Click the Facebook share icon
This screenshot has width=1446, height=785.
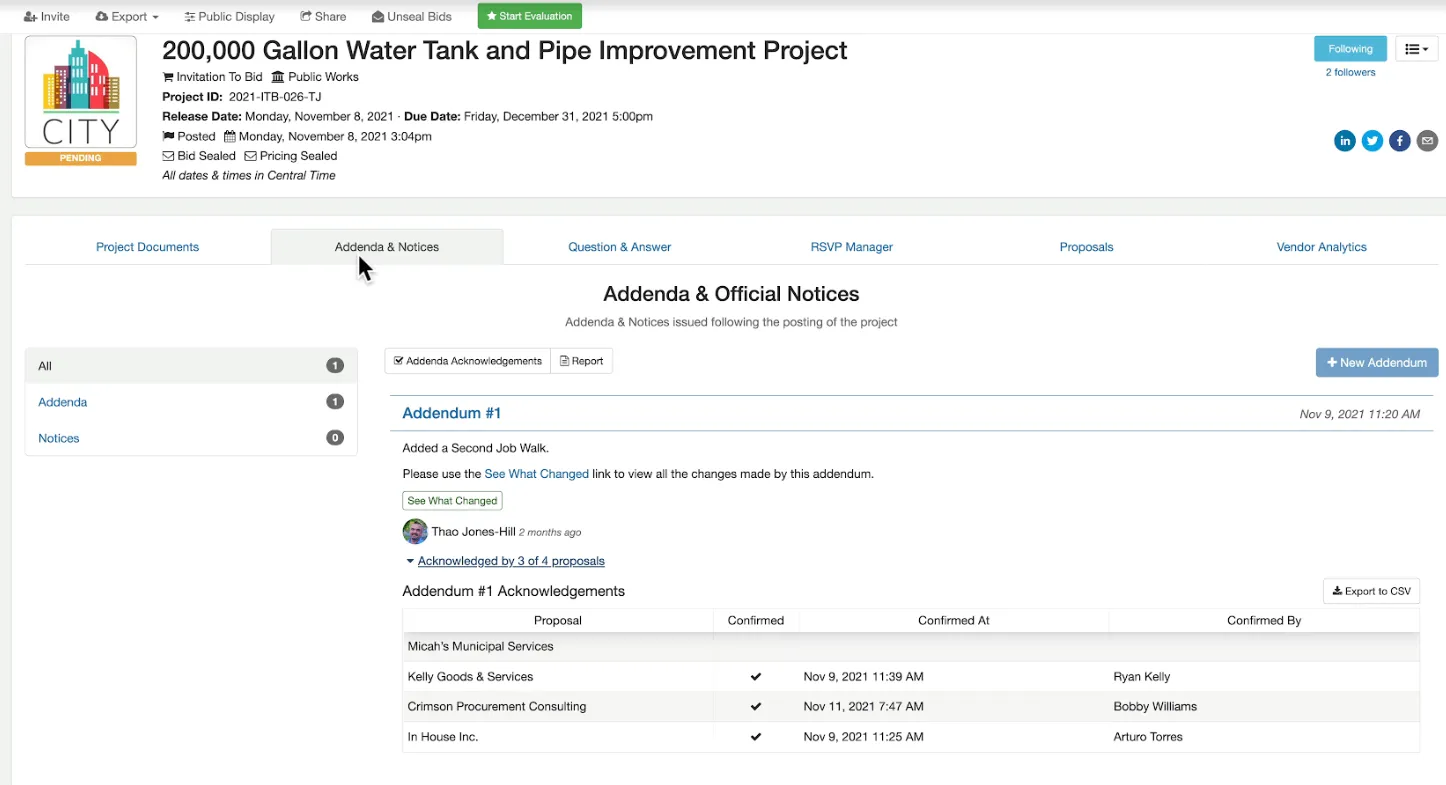[x=1399, y=141]
